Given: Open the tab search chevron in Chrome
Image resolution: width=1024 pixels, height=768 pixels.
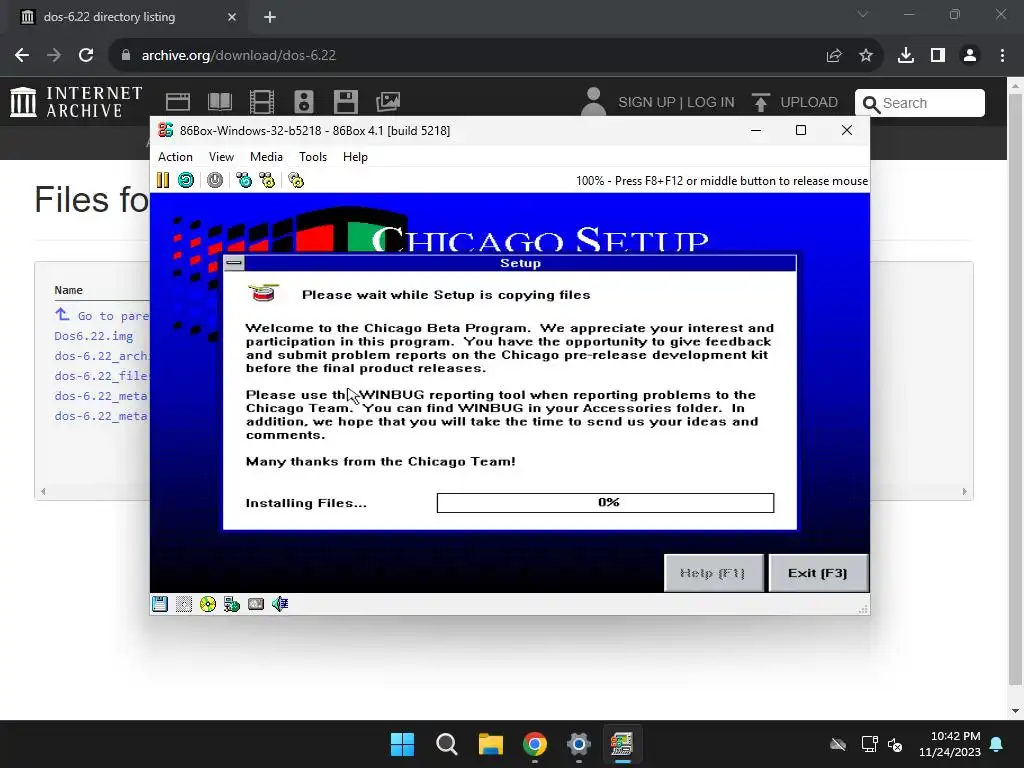Looking at the screenshot, I should (863, 14).
